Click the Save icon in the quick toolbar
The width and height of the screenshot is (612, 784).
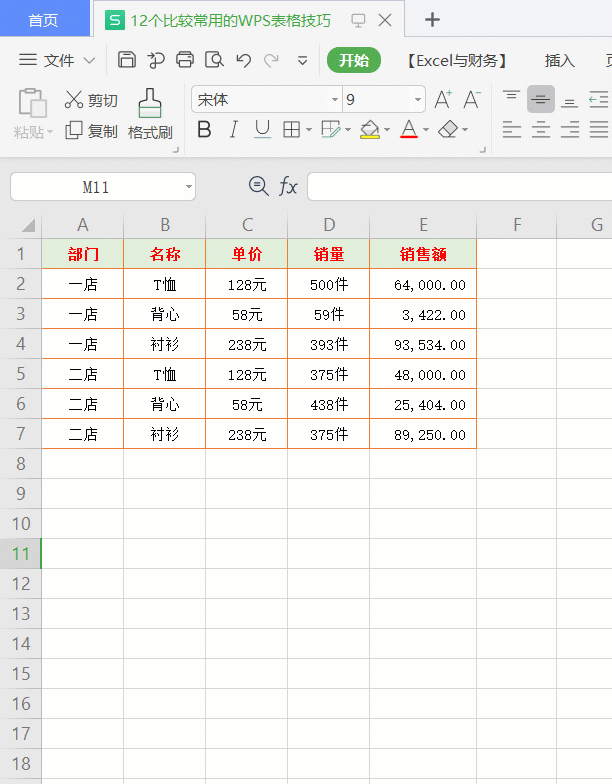click(x=126, y=60)
